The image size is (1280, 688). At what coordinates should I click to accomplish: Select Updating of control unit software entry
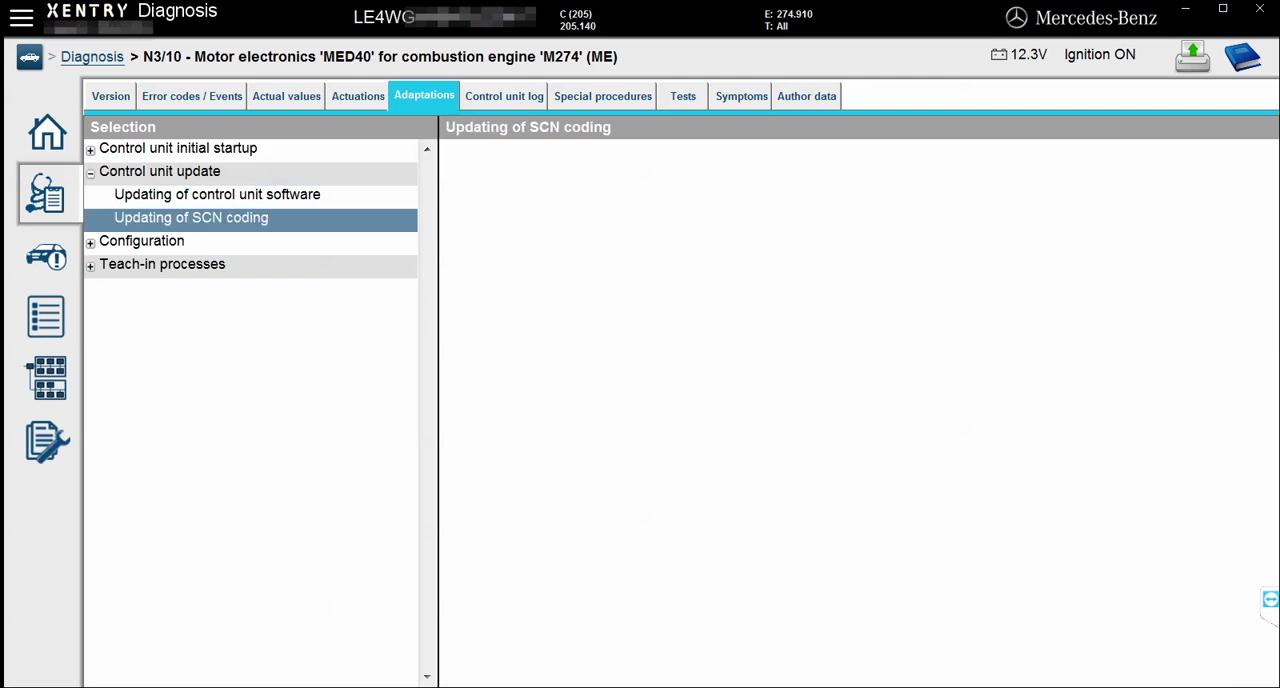(x=217, y=194)
